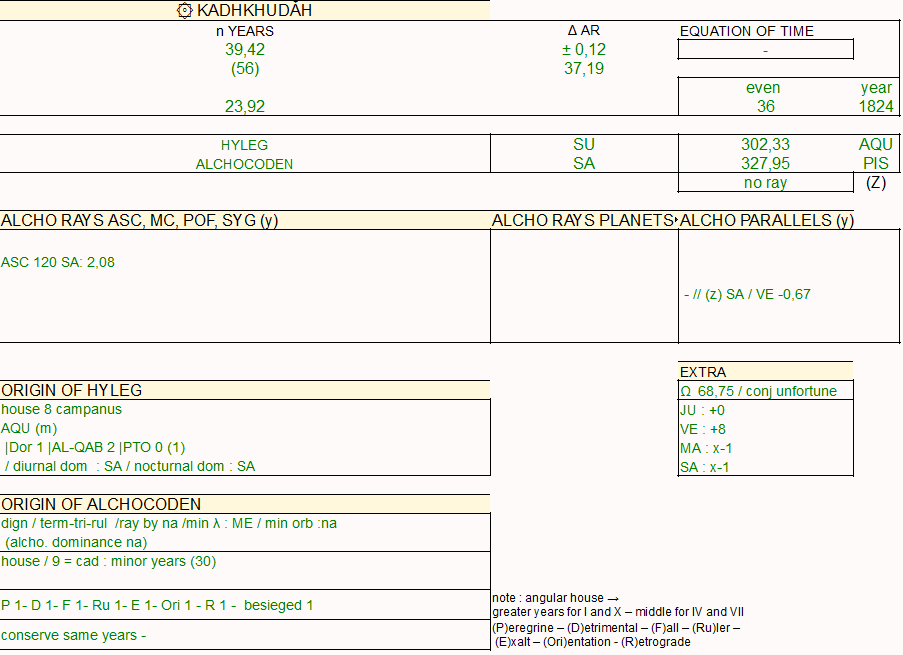Click the 'house 8 campanus' line
903x655 pixels.
coord(62,410)
